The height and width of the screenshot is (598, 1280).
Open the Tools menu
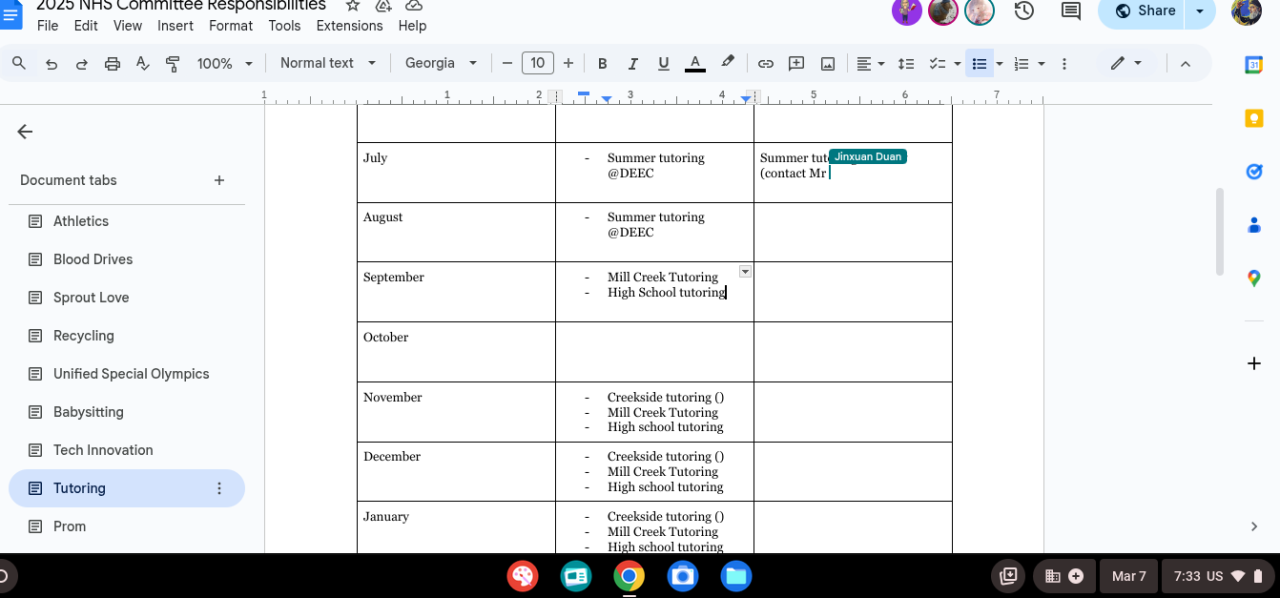click(285, 26)
